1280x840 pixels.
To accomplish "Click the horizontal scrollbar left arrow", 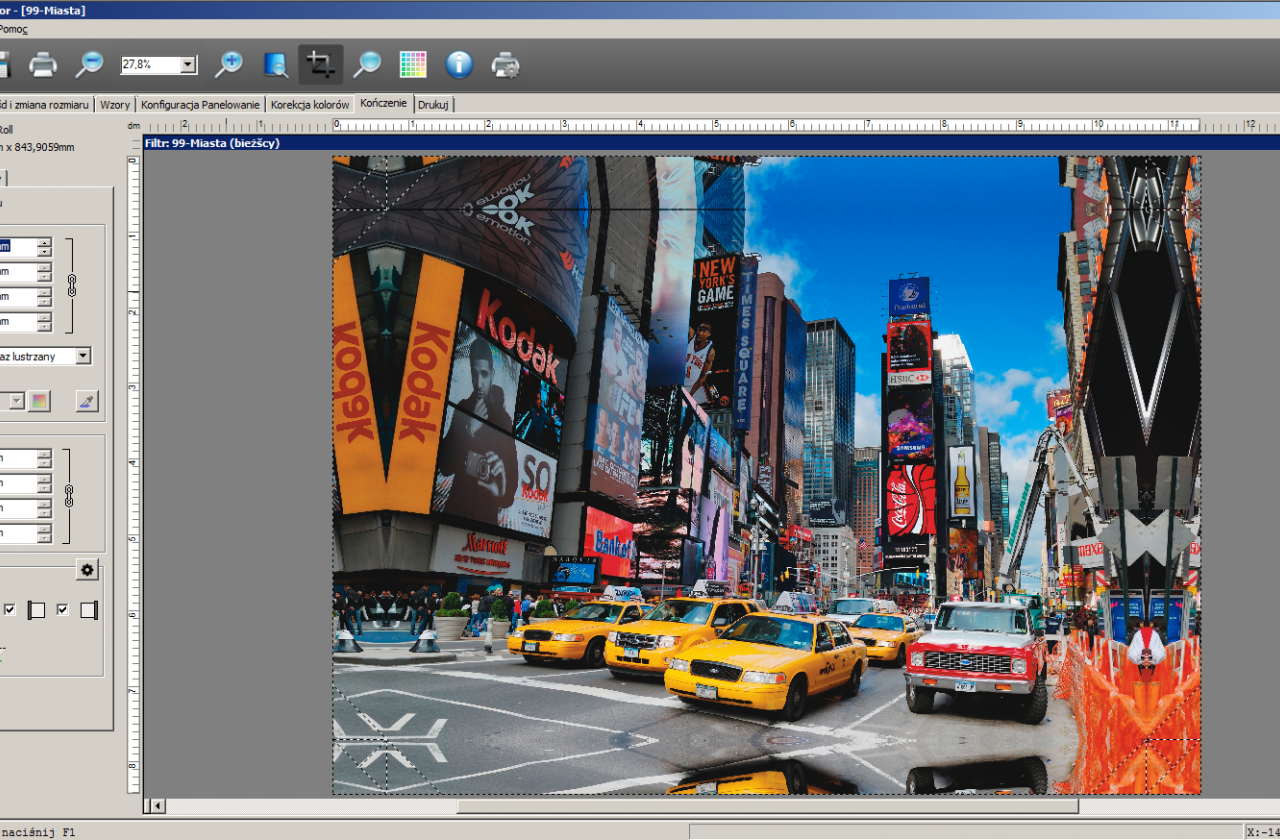I will tap(158, 806).
